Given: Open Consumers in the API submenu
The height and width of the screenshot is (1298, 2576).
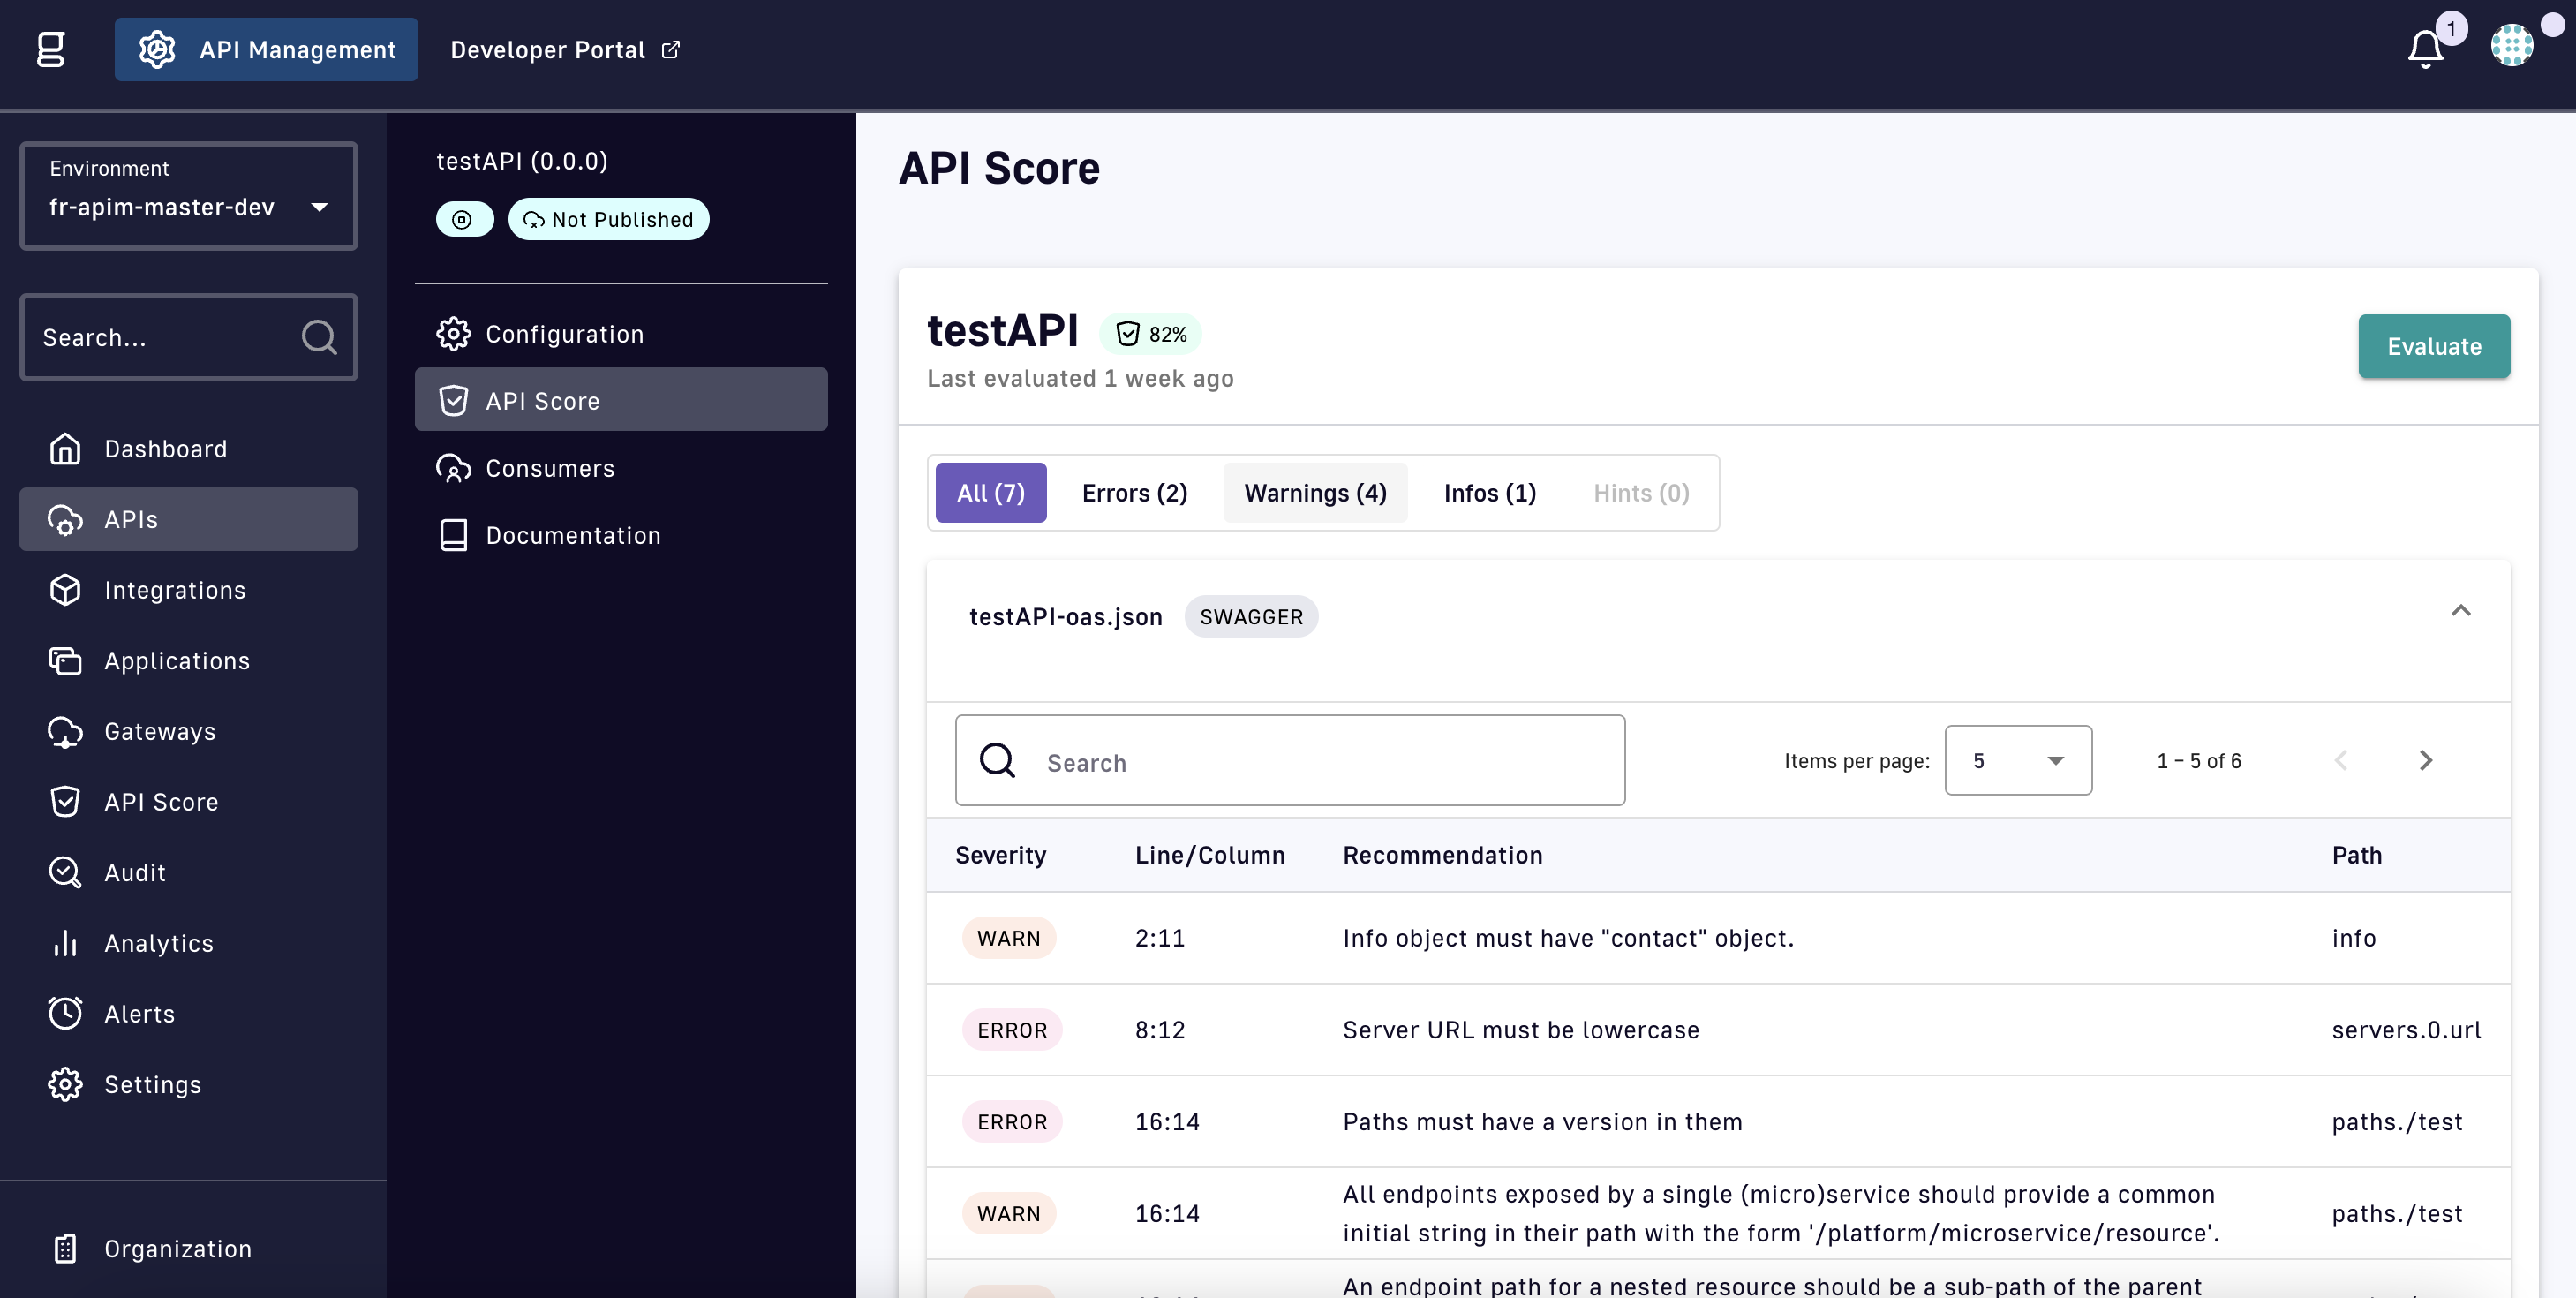Looking at the screenshot, I should pyautogui.click(x=549, y=468).
